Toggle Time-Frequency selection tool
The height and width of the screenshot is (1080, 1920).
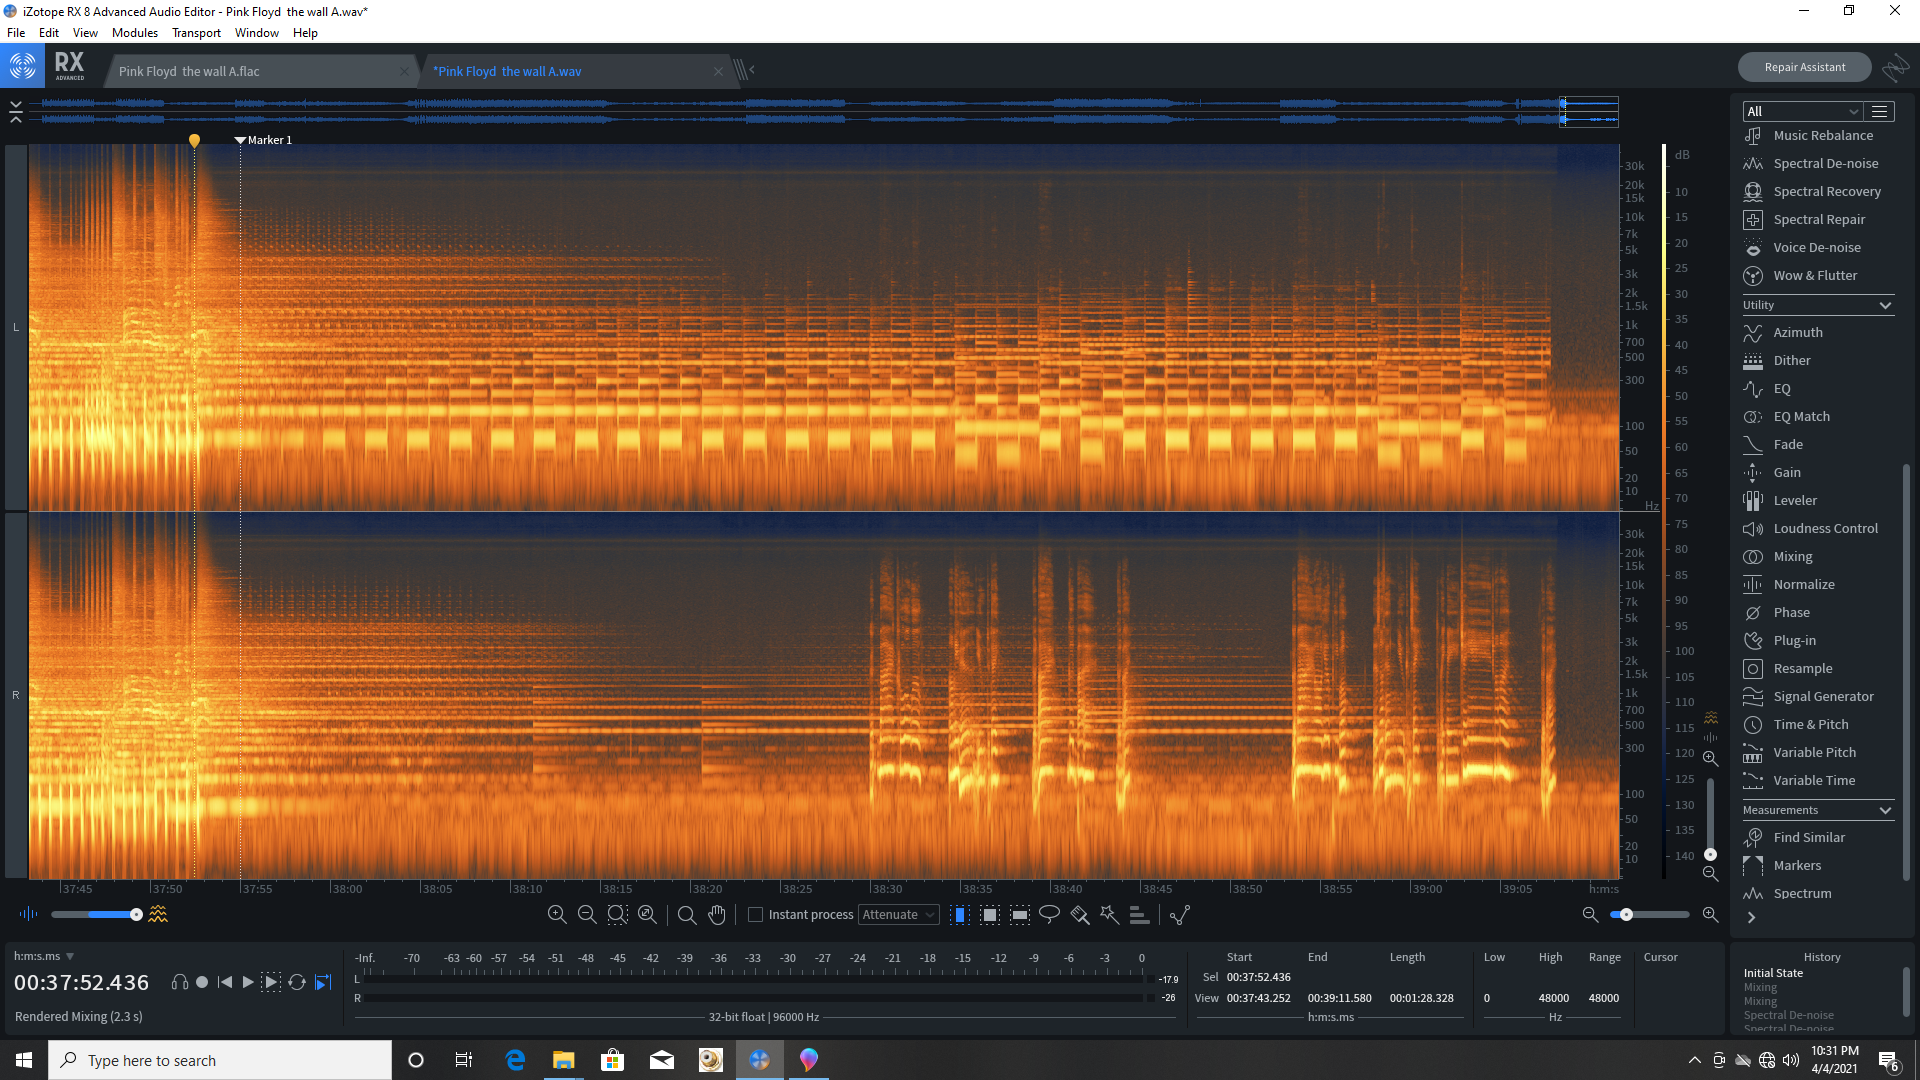click(x=989, y=914)
